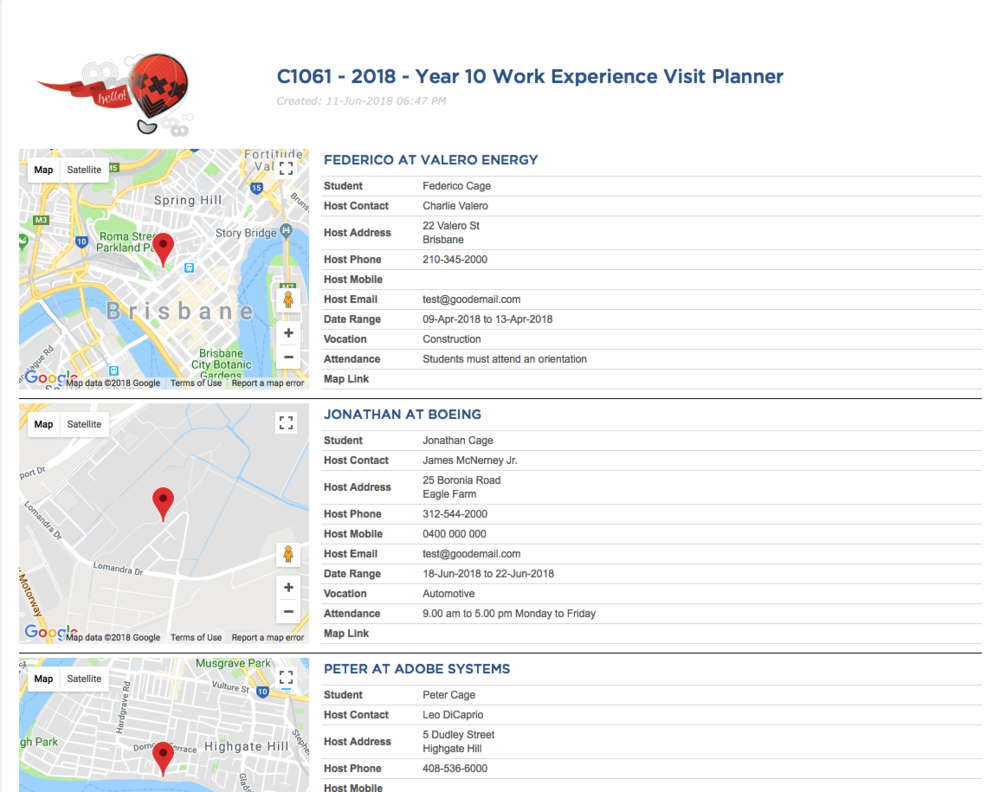Click Map data ©2018 Google on Boeing map
The width and height of the screenshot is (1000, 792).
click(x=114, y=638)
